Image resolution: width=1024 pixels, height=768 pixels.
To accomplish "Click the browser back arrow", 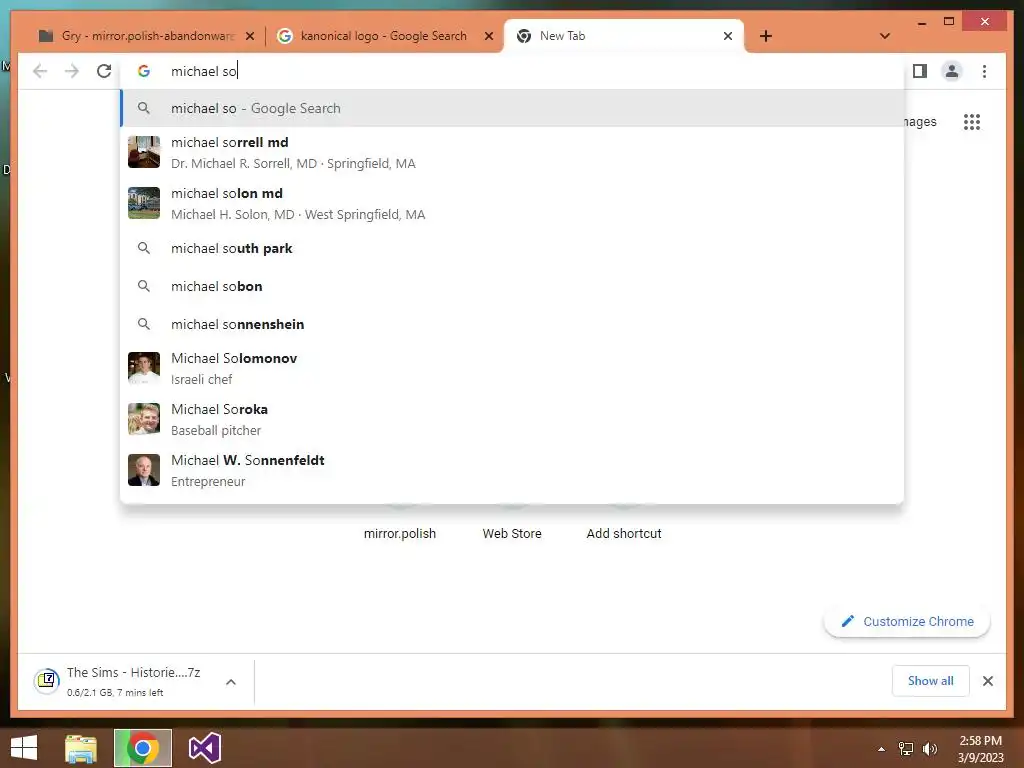I will click(x=40, y=71).
